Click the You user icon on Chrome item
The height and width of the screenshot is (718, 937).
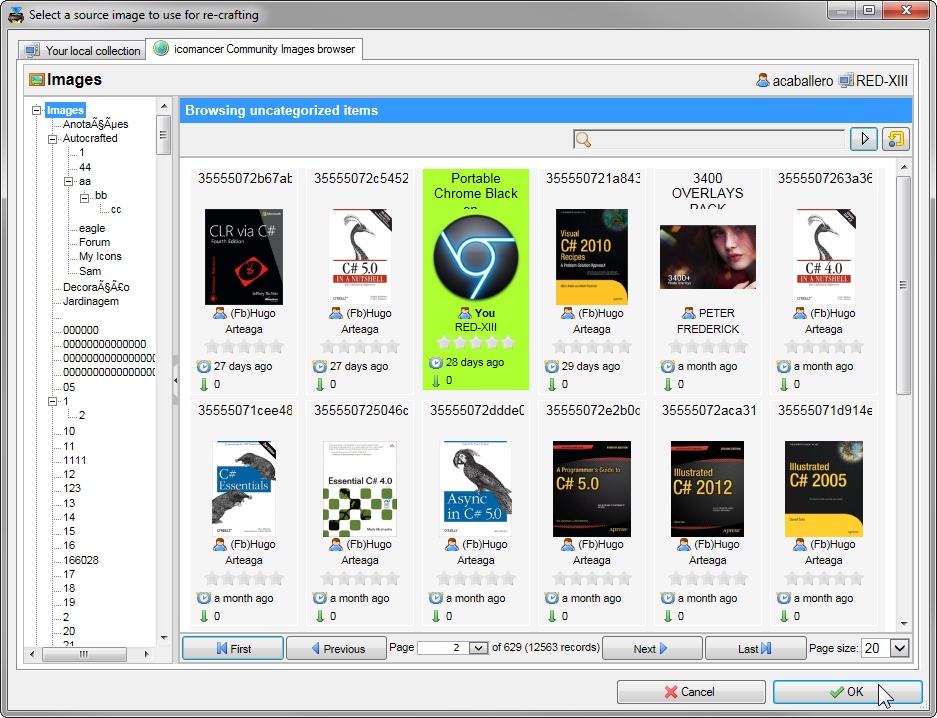tap(464, 312)
